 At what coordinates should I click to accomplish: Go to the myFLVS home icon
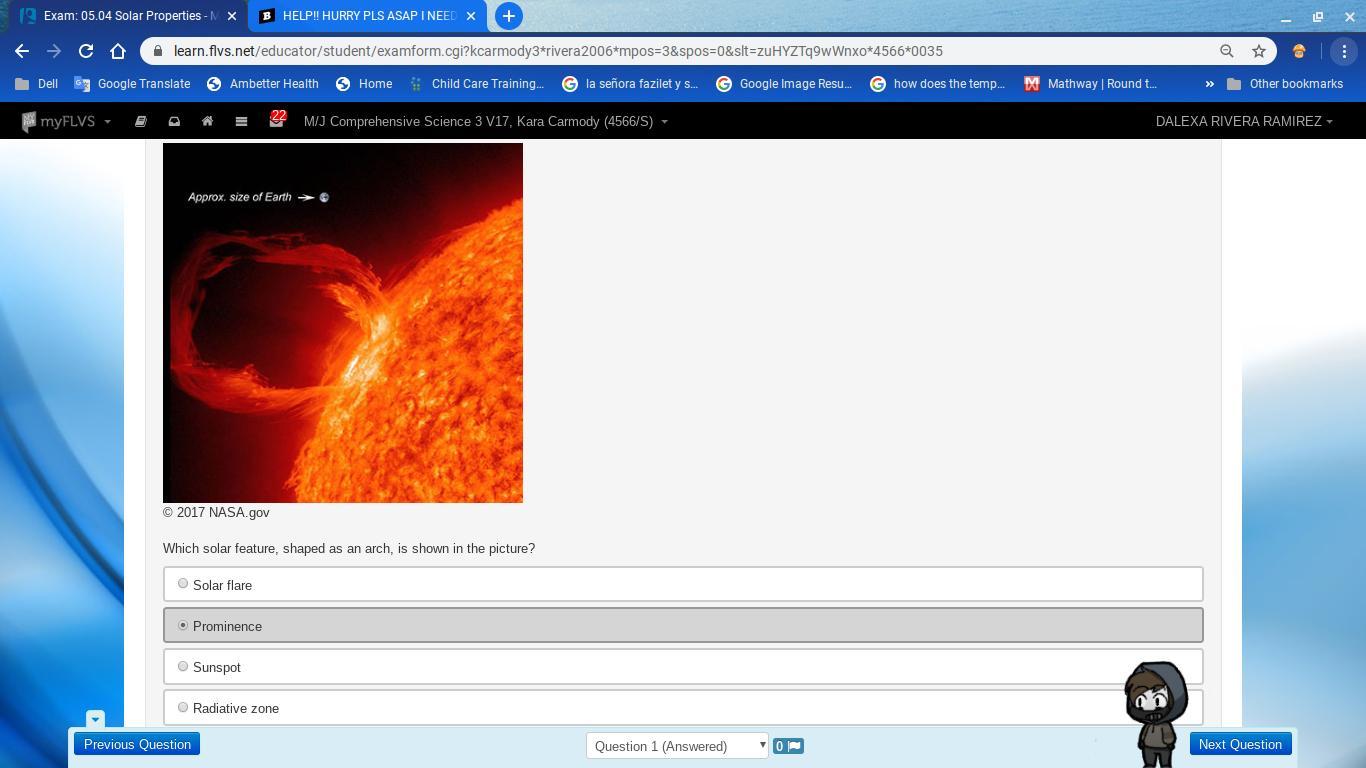(x=207, y=121)
